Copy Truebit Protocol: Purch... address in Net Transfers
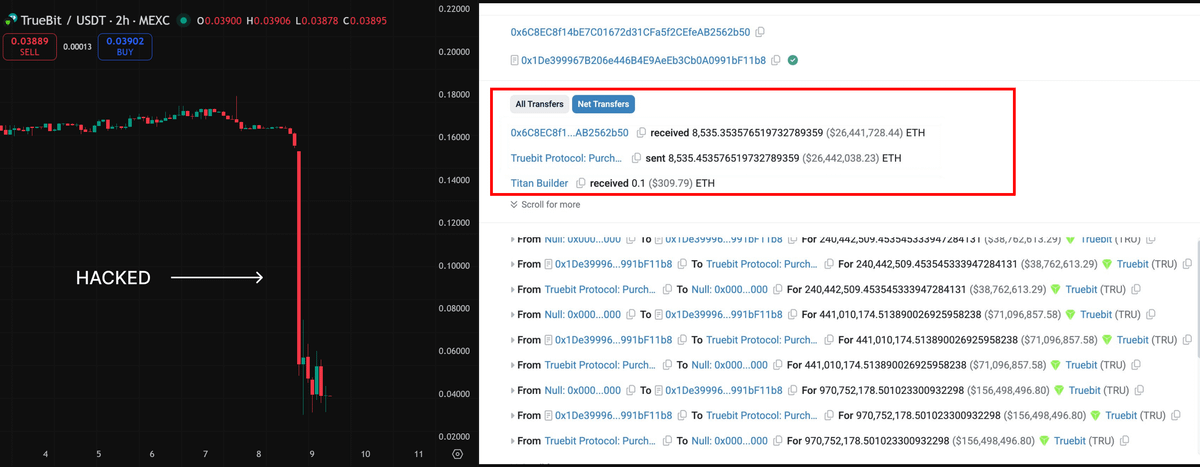The image size is (1200, 467). pos(636,158)
